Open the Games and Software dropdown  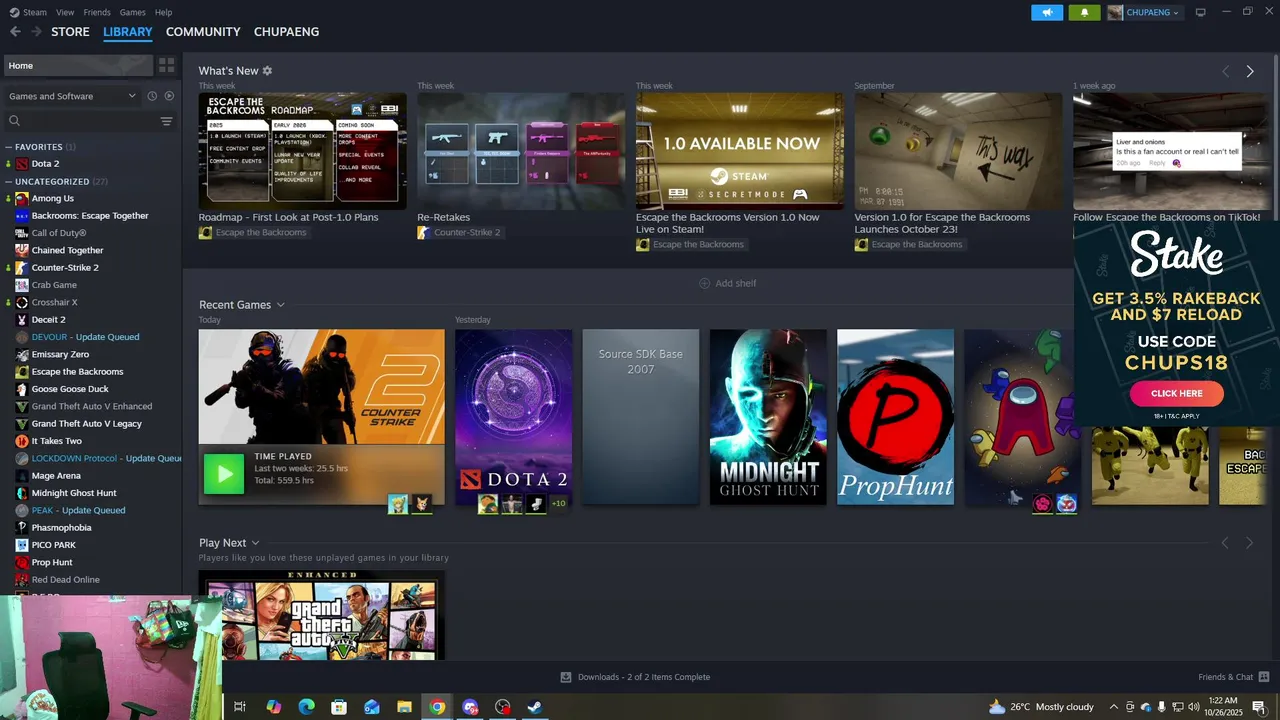tap(72, 96)
